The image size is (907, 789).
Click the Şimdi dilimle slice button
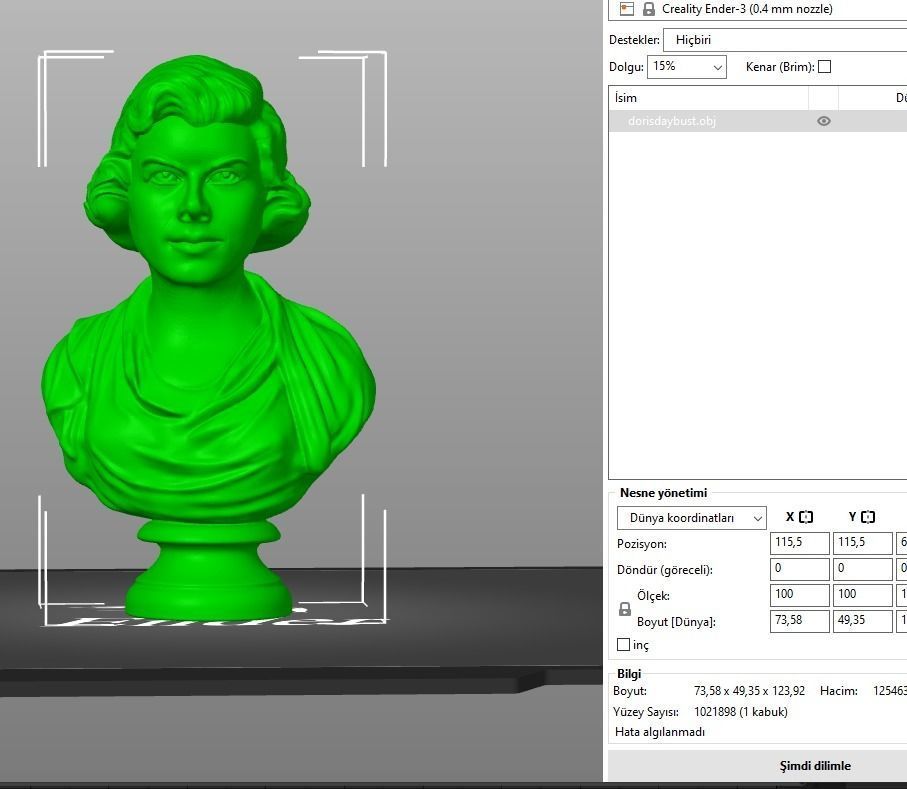[x=758, y=766]
